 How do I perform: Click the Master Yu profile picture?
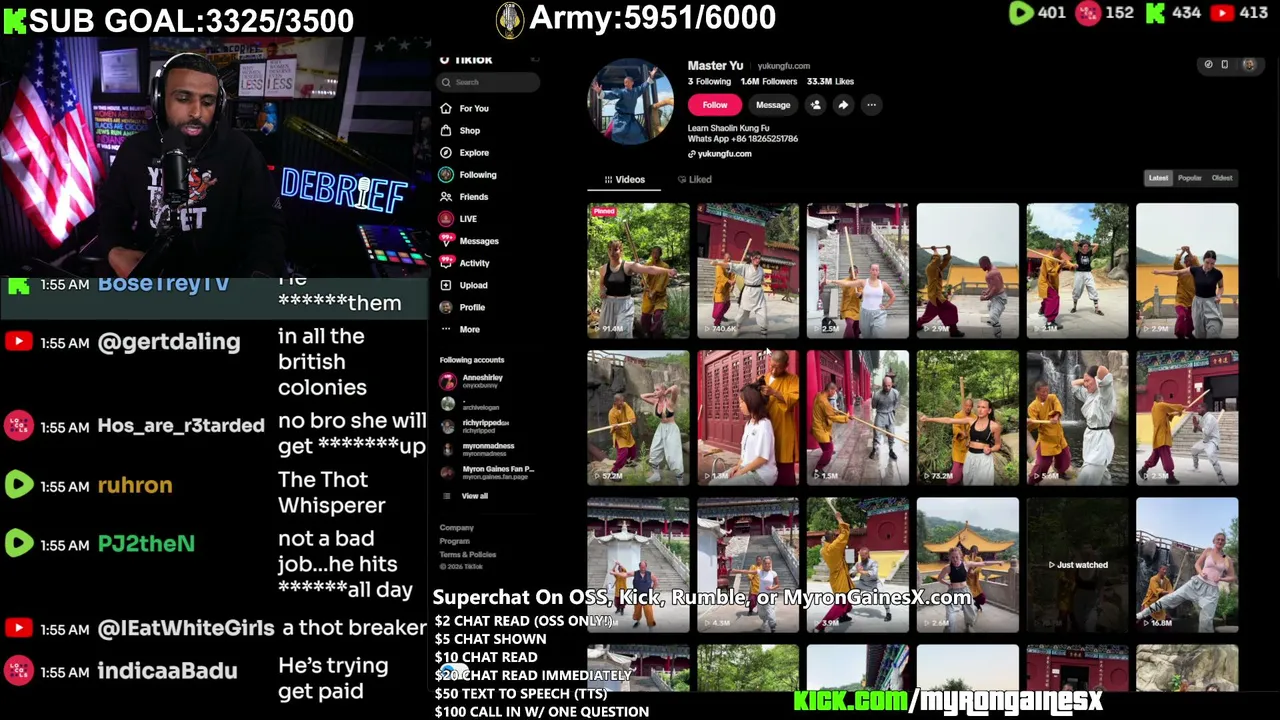pyautogui.click(x=631, y=101)
